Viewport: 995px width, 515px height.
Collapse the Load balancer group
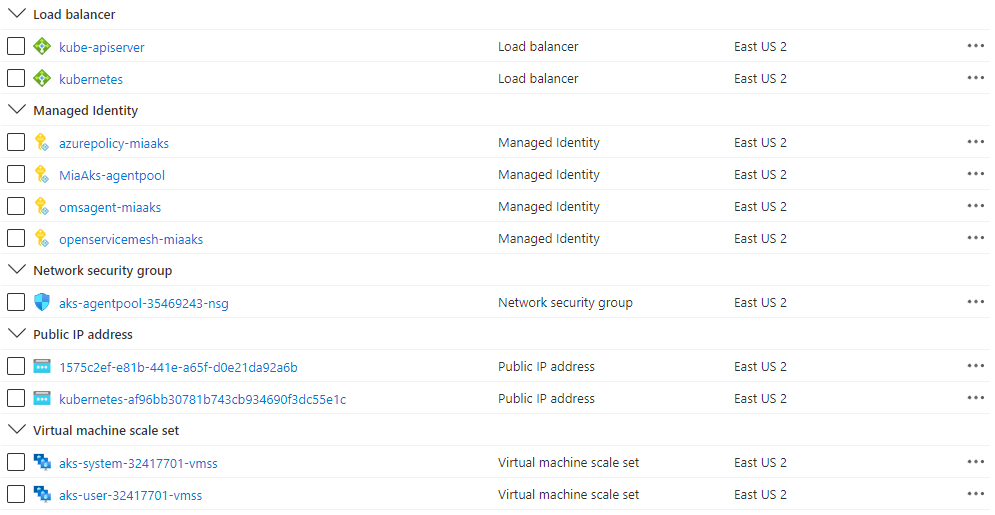16,13
